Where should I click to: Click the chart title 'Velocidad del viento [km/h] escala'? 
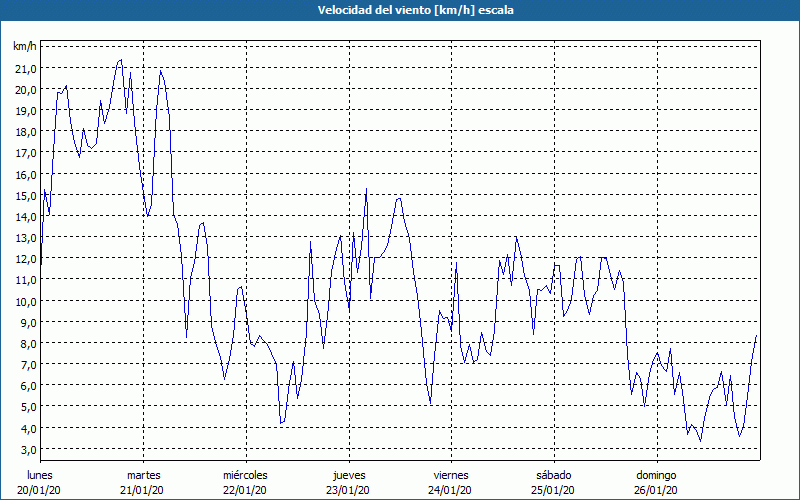pos(415,10)
